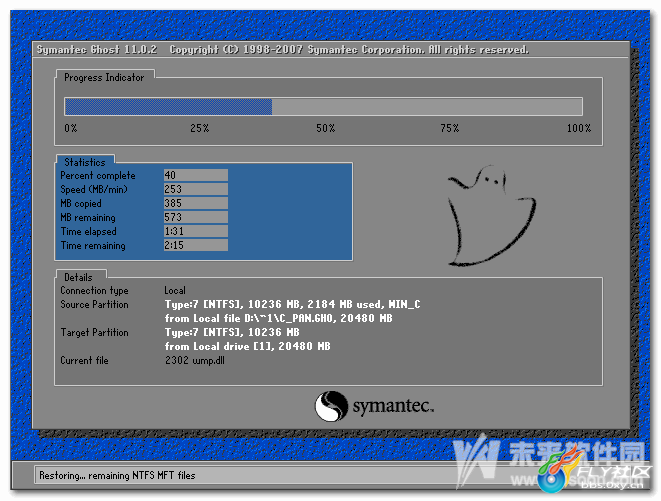Click the Current file label
661x501 pixels.
84,361
